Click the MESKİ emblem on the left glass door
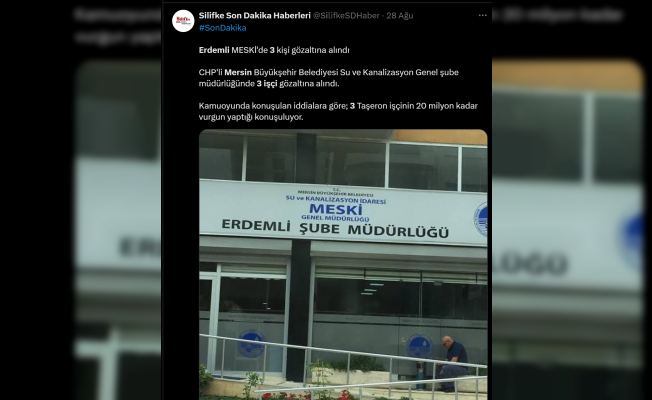Viewport: 652px width, 400px height. 251,343
